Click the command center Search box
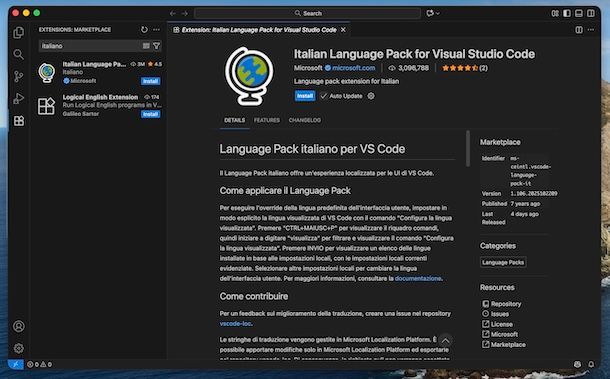 coord(307,13)
